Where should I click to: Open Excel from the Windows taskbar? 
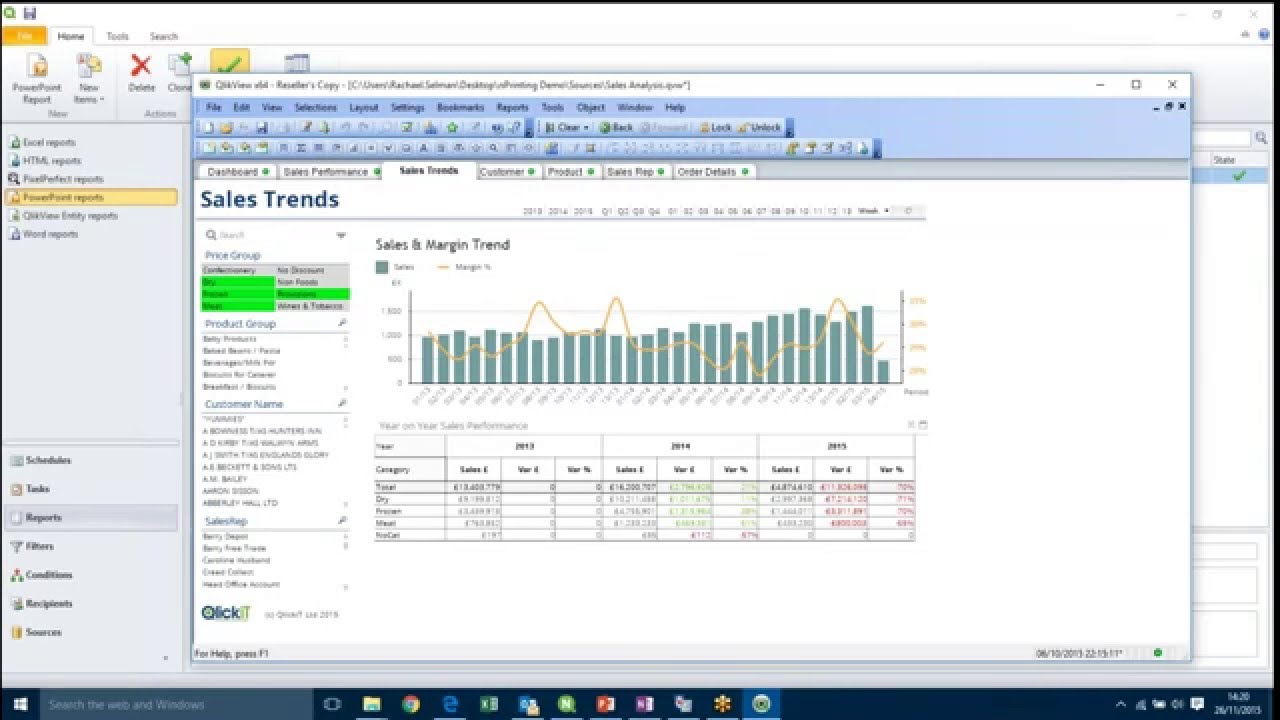488,704
